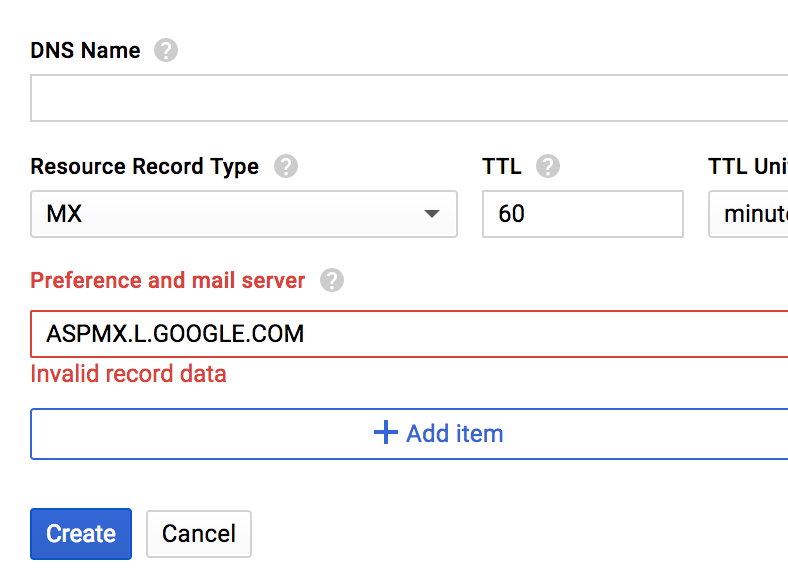Cancel the record set form
This screenshot has width=788, height=576.
(x=198, y=534)
